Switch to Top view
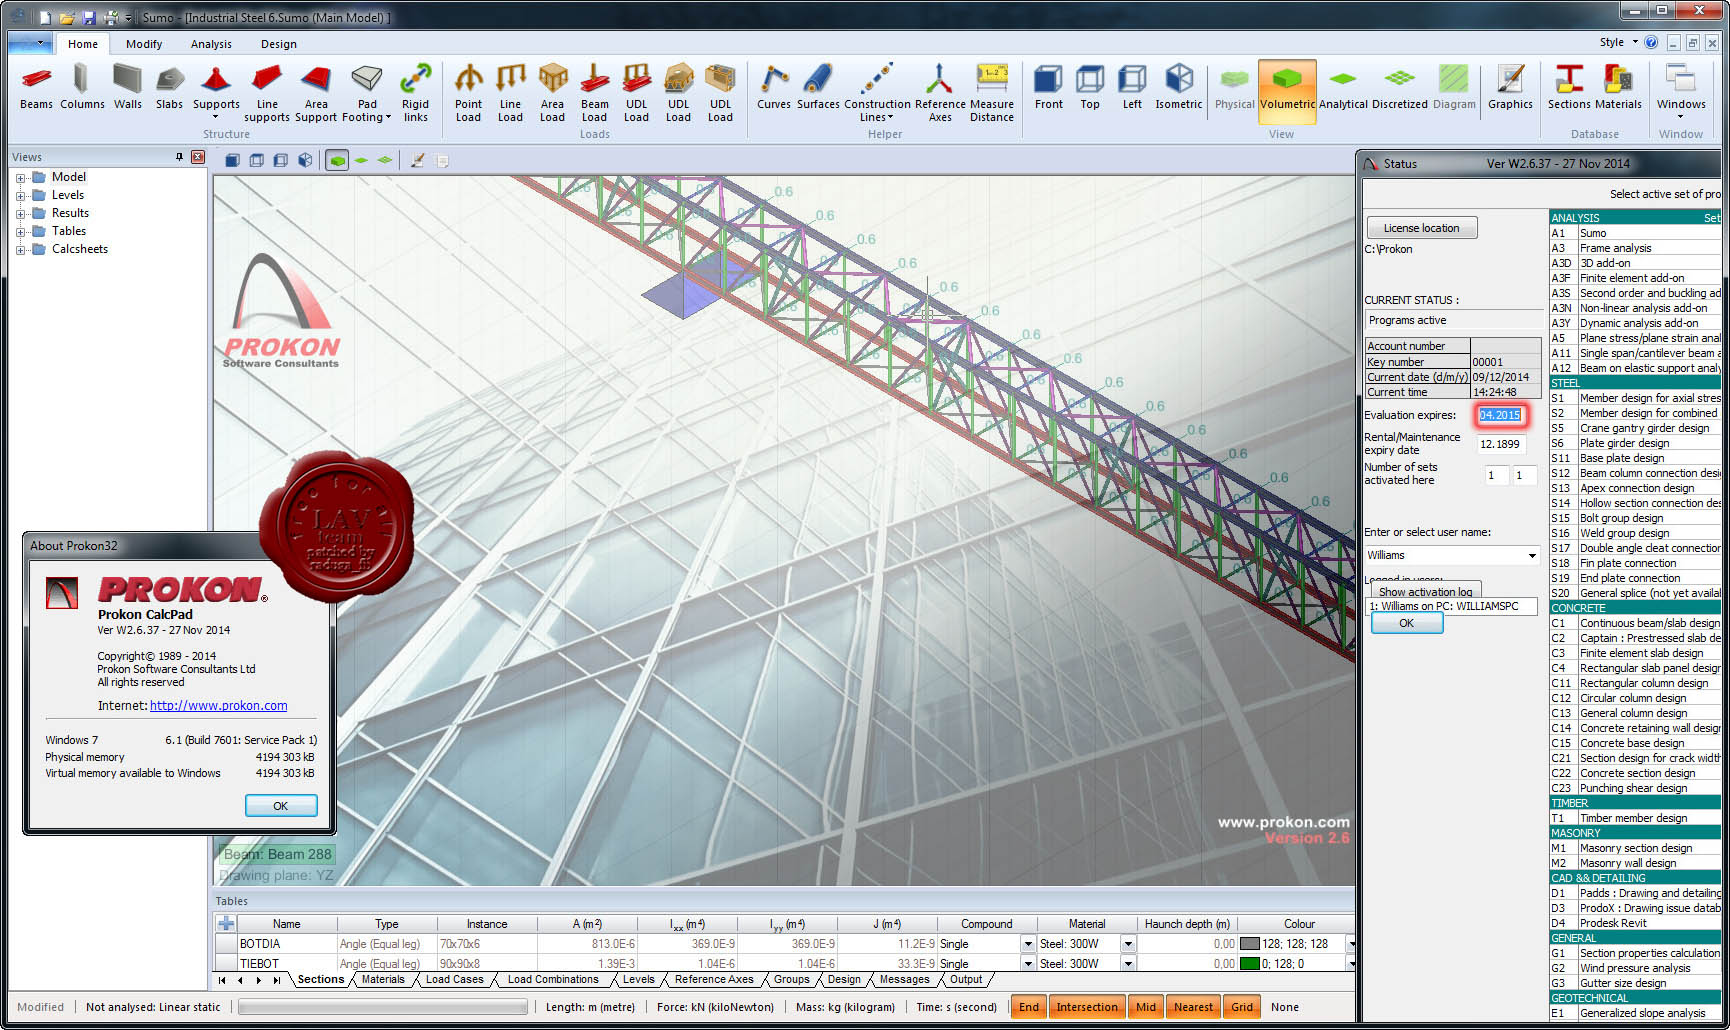Screen dimensions: 1730x1030 click(1090, 87)
